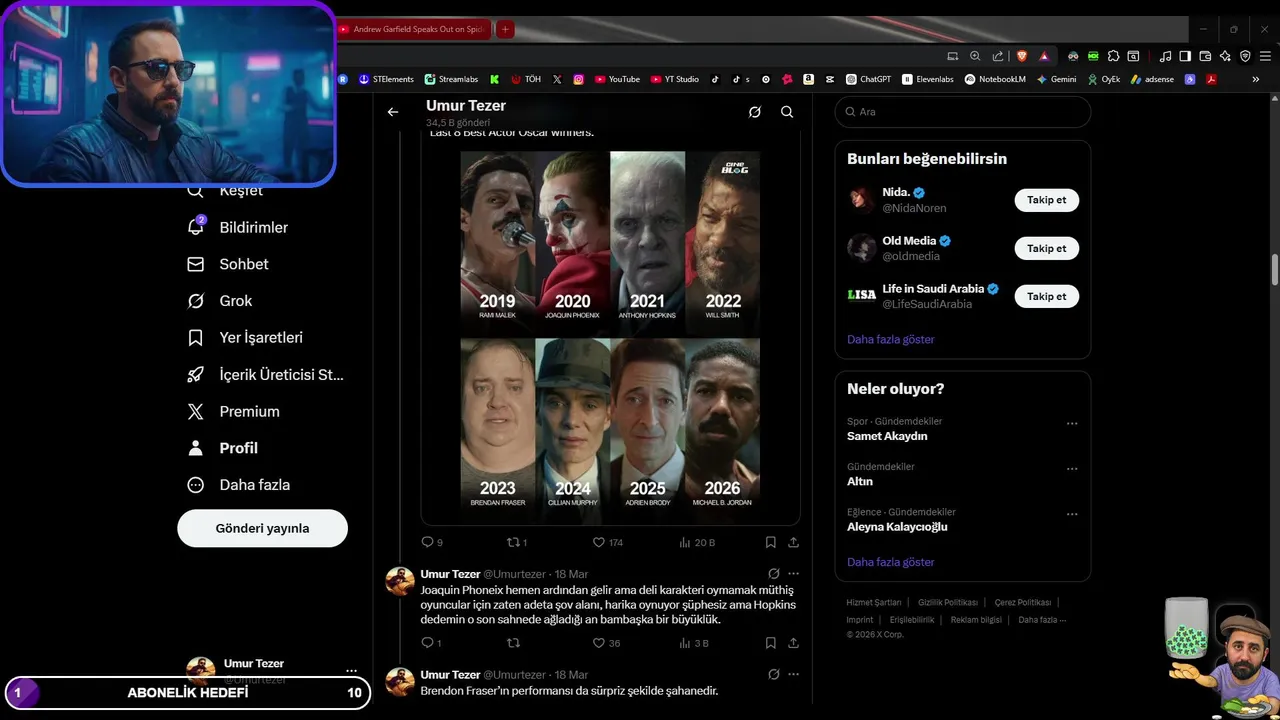Reply to the Joaquin Phoenix post
The image size is (1280, 720).
tap(431, 643)
